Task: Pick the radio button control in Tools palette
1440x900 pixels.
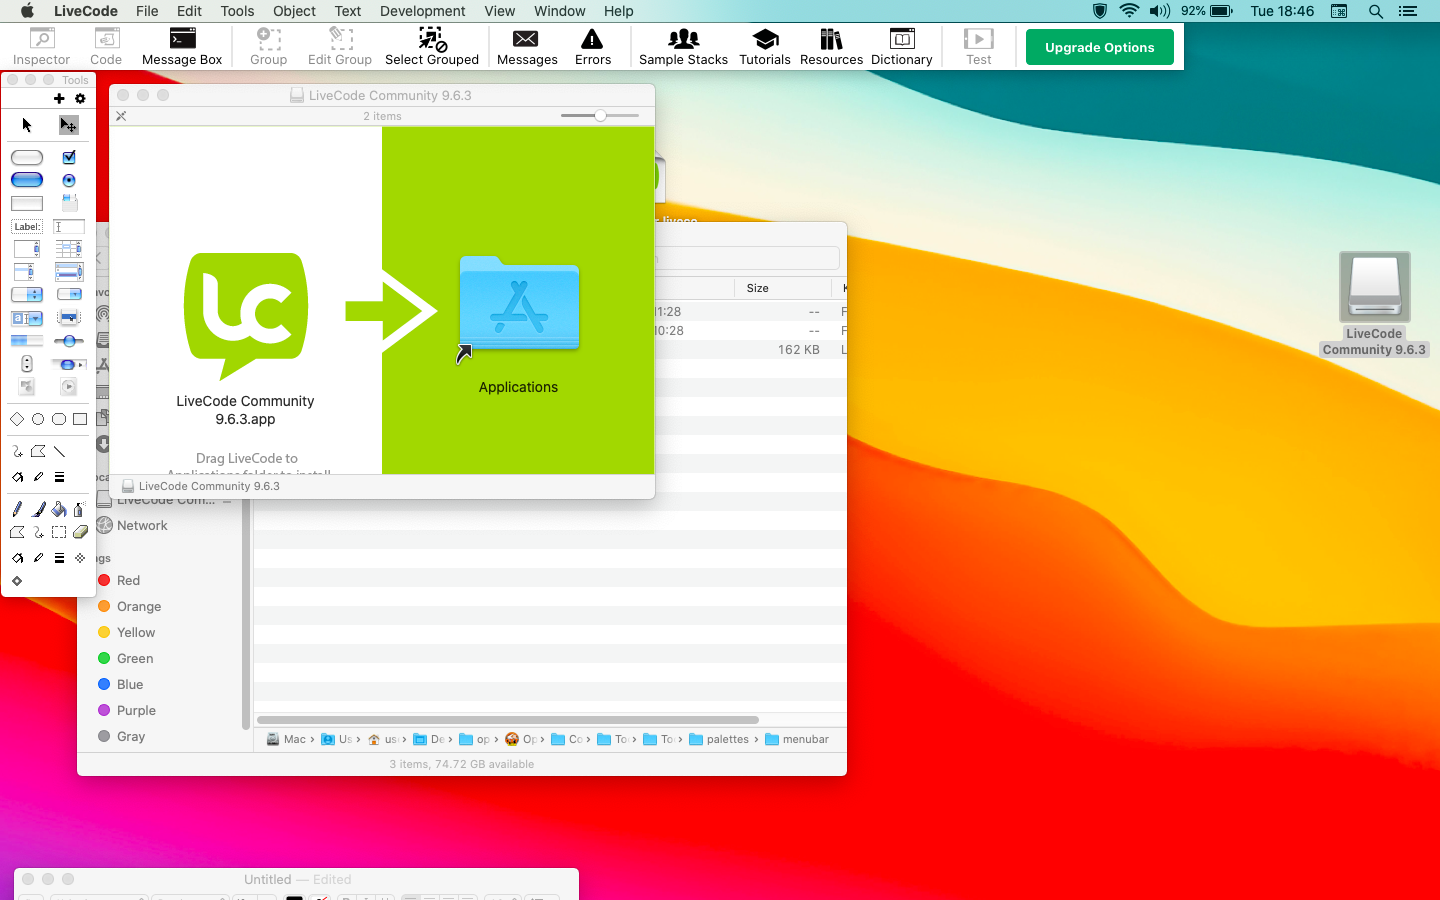Action: tap(69, 180)
